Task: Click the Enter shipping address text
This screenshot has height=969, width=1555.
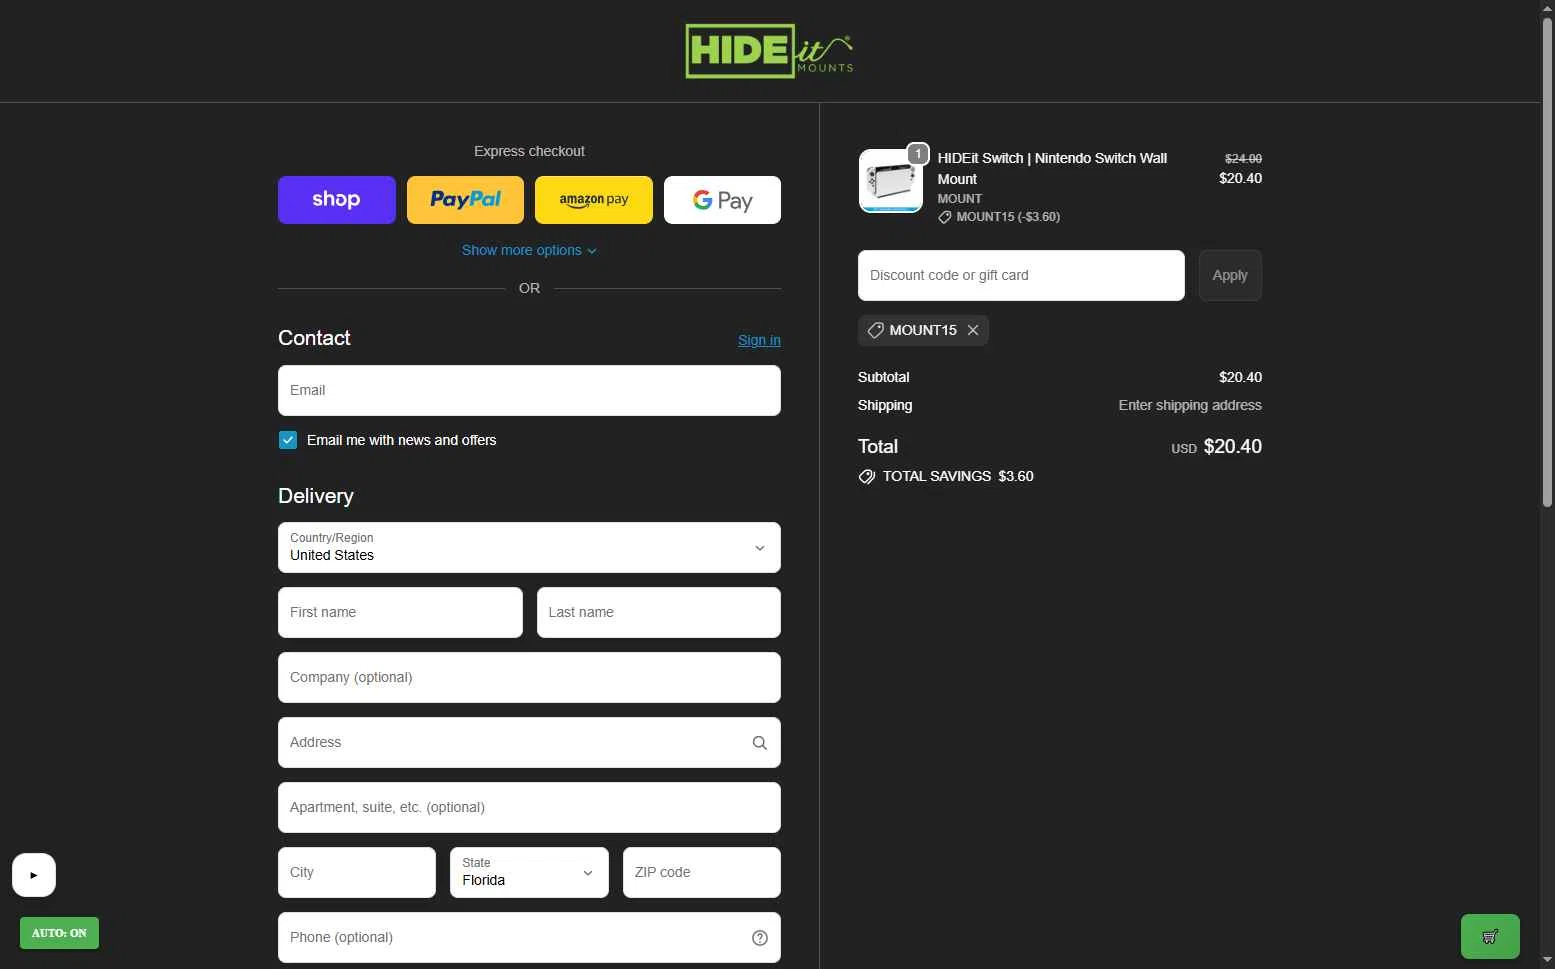Action: (x=1190, y=405)
